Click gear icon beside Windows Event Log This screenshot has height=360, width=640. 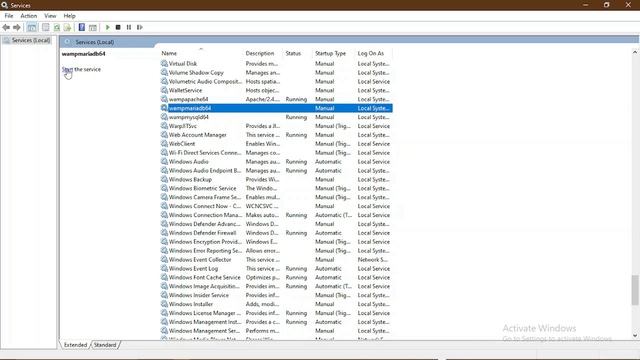pos(164,268)
